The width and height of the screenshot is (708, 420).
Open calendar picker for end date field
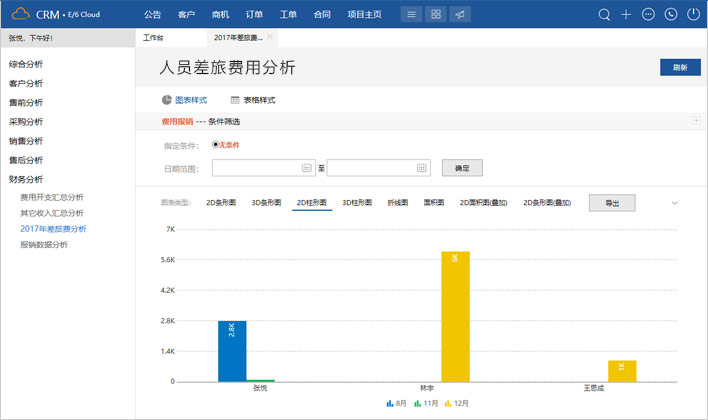point(422,168)
